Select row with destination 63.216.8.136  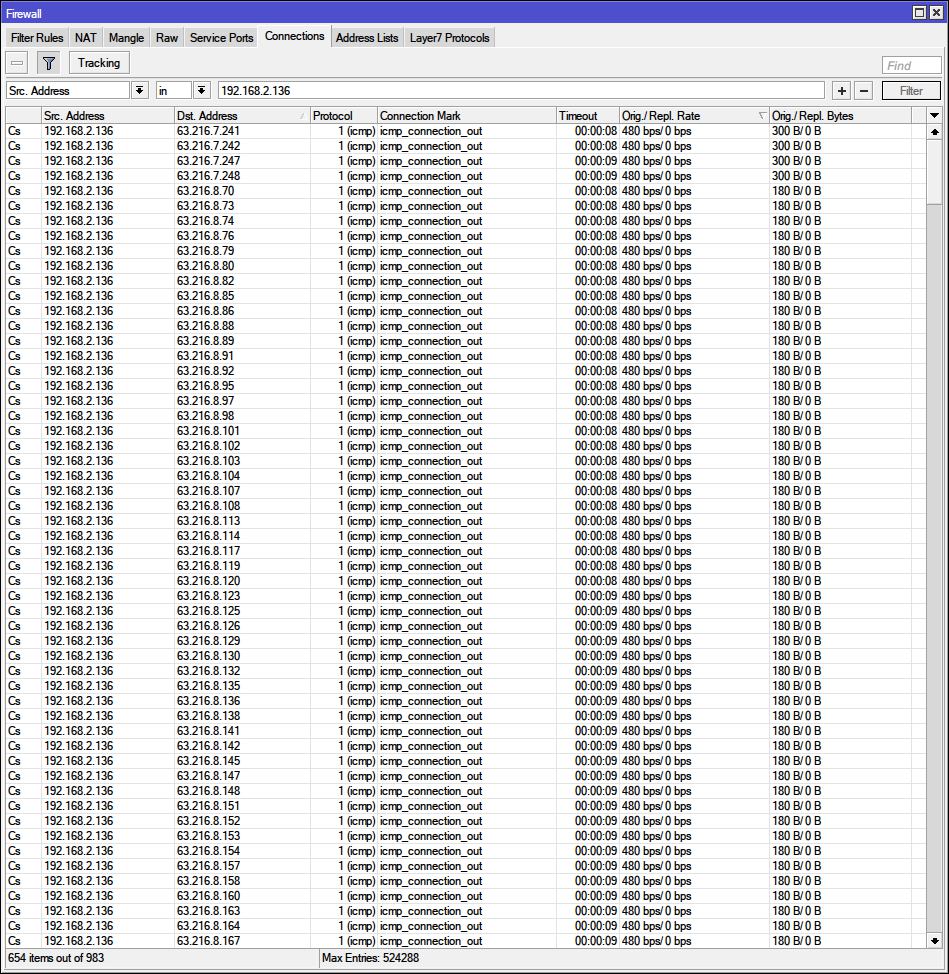465,701
